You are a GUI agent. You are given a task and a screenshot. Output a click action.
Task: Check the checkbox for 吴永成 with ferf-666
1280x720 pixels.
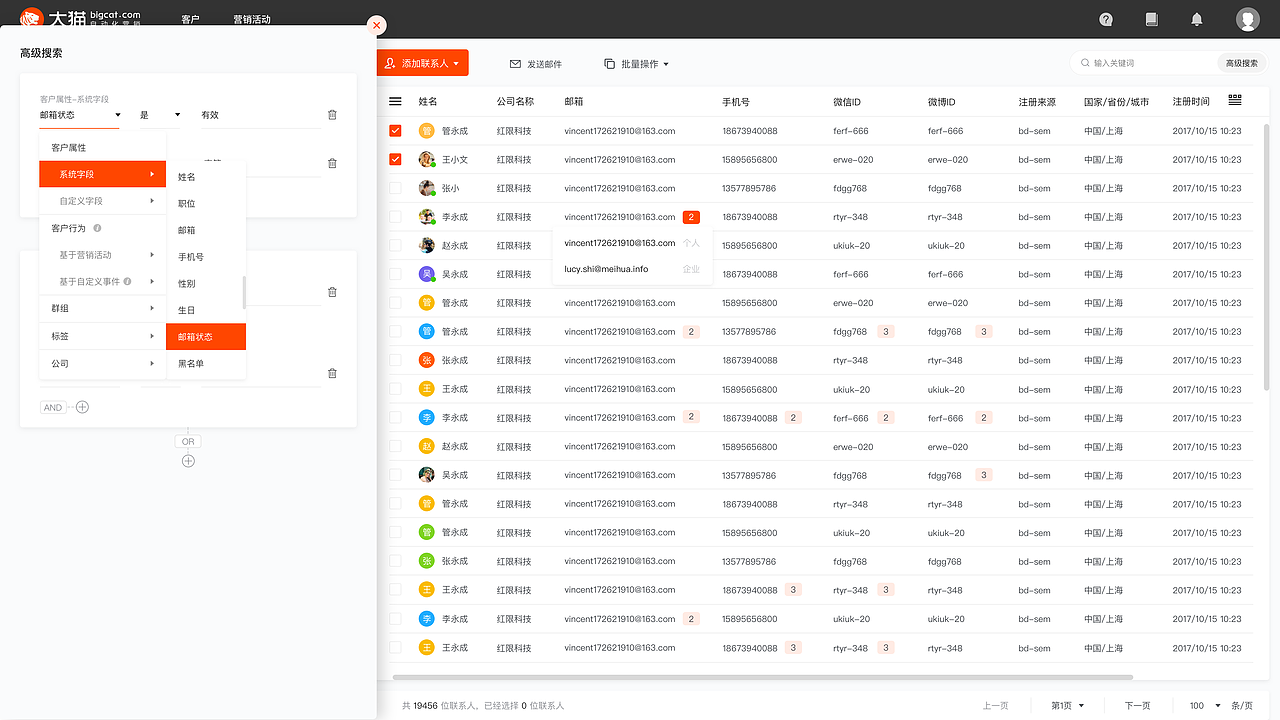(x=395, y=274)
